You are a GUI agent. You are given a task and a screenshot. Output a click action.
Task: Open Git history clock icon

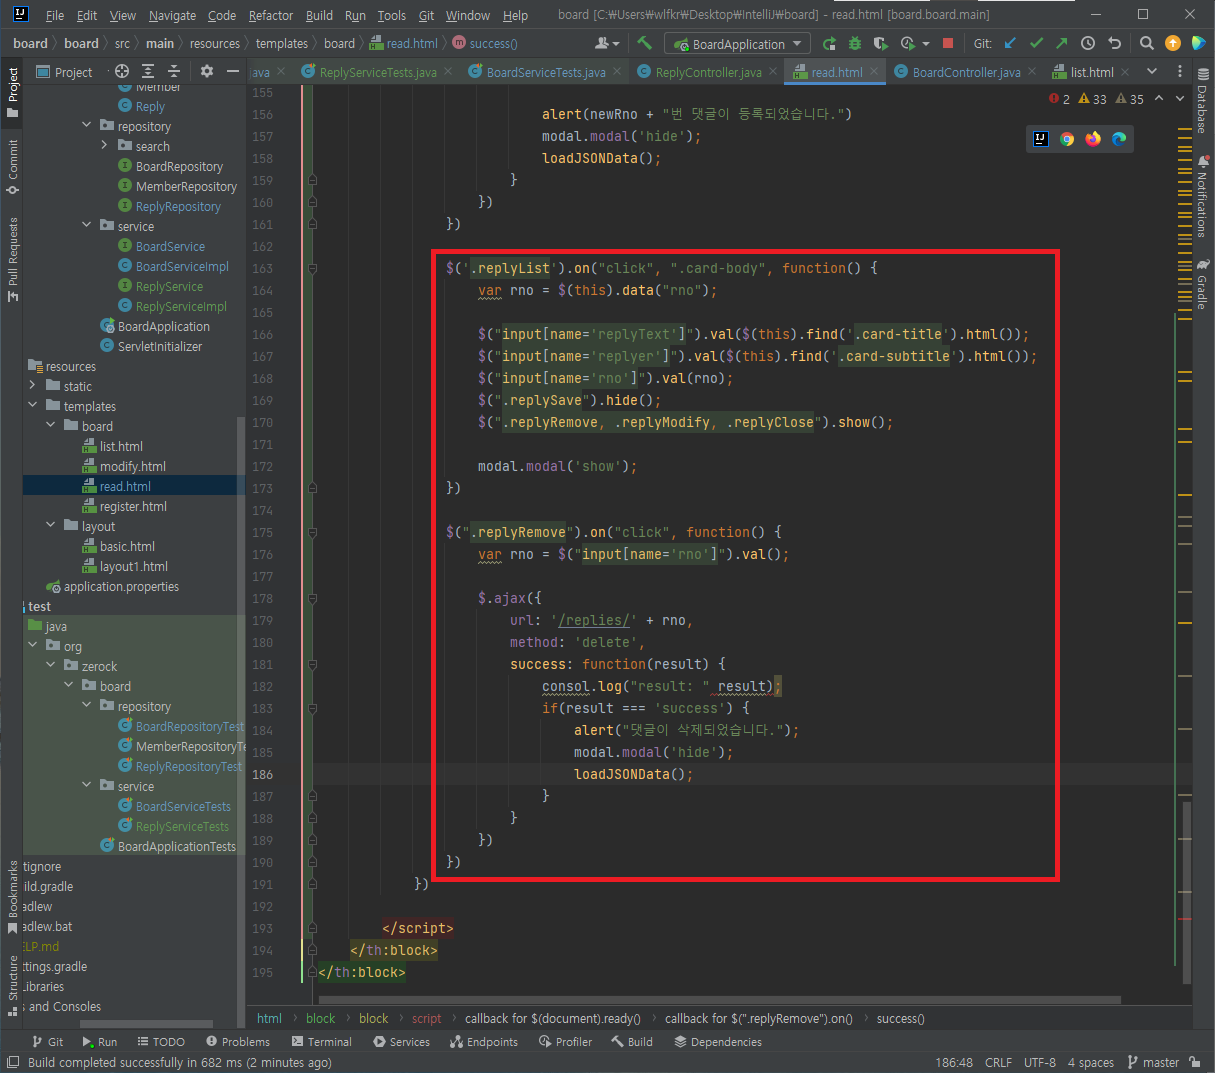tap(1088, 43)
